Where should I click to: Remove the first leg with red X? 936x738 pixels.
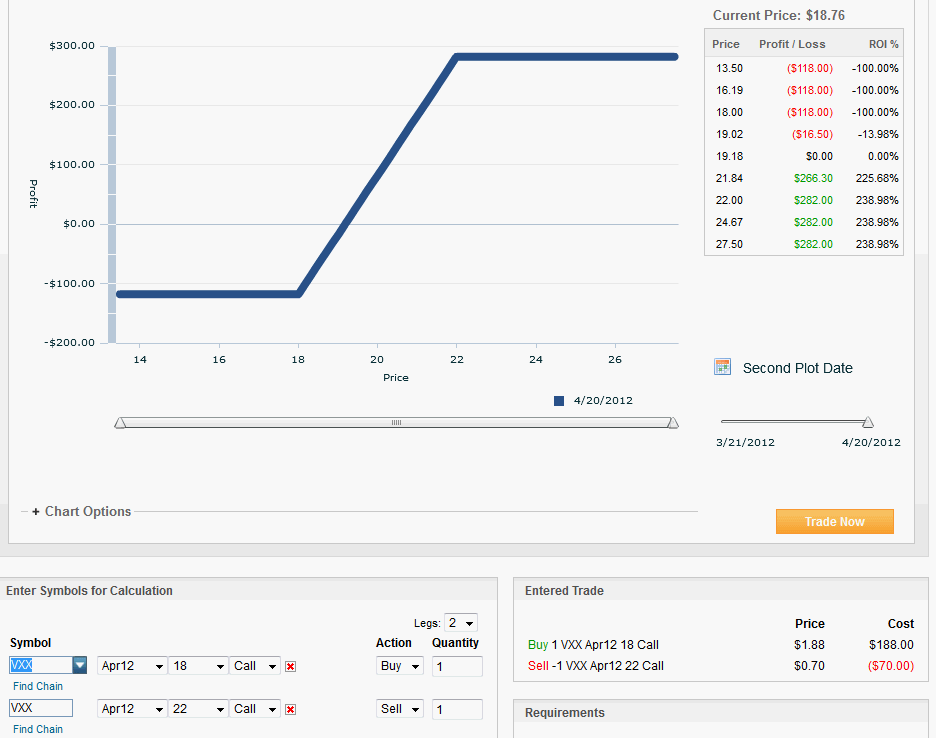tap(291, 666)
